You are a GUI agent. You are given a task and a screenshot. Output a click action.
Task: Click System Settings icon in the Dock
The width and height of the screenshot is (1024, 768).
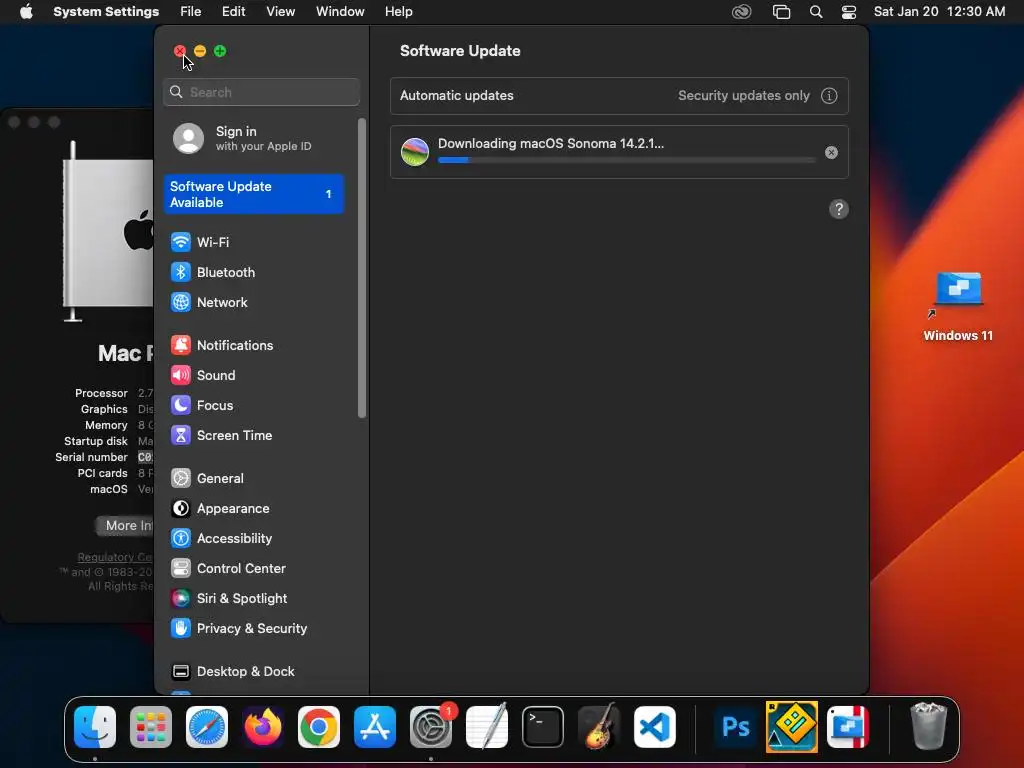431,727
